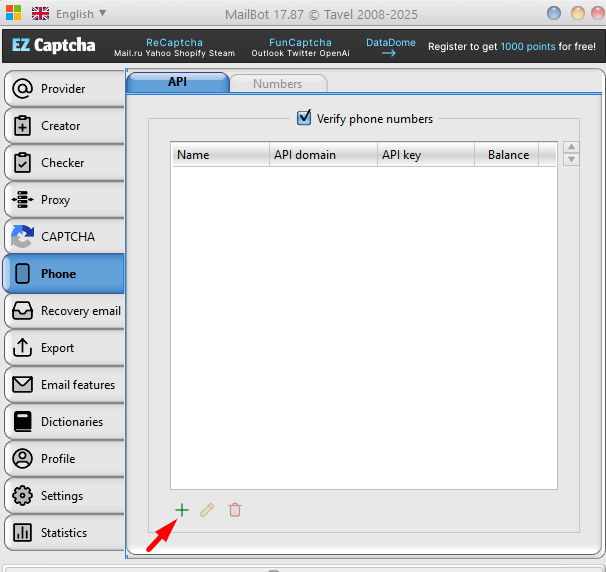Image resolution: width=606 pixels, height=572 pixels.
Task: Open the Checker section
Action: [x=65, y=163]
